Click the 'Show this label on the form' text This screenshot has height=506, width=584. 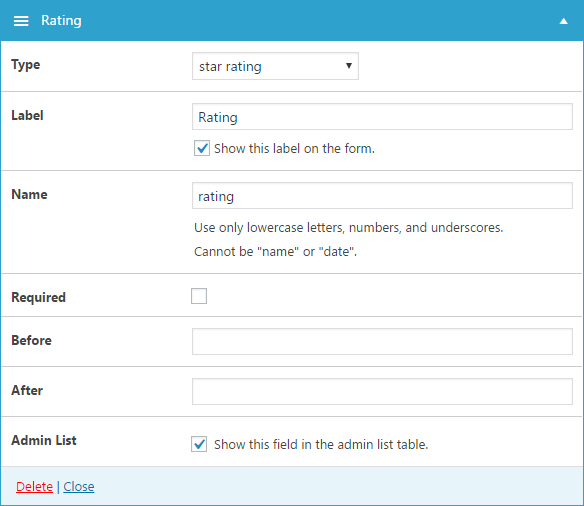coord(294,149)
